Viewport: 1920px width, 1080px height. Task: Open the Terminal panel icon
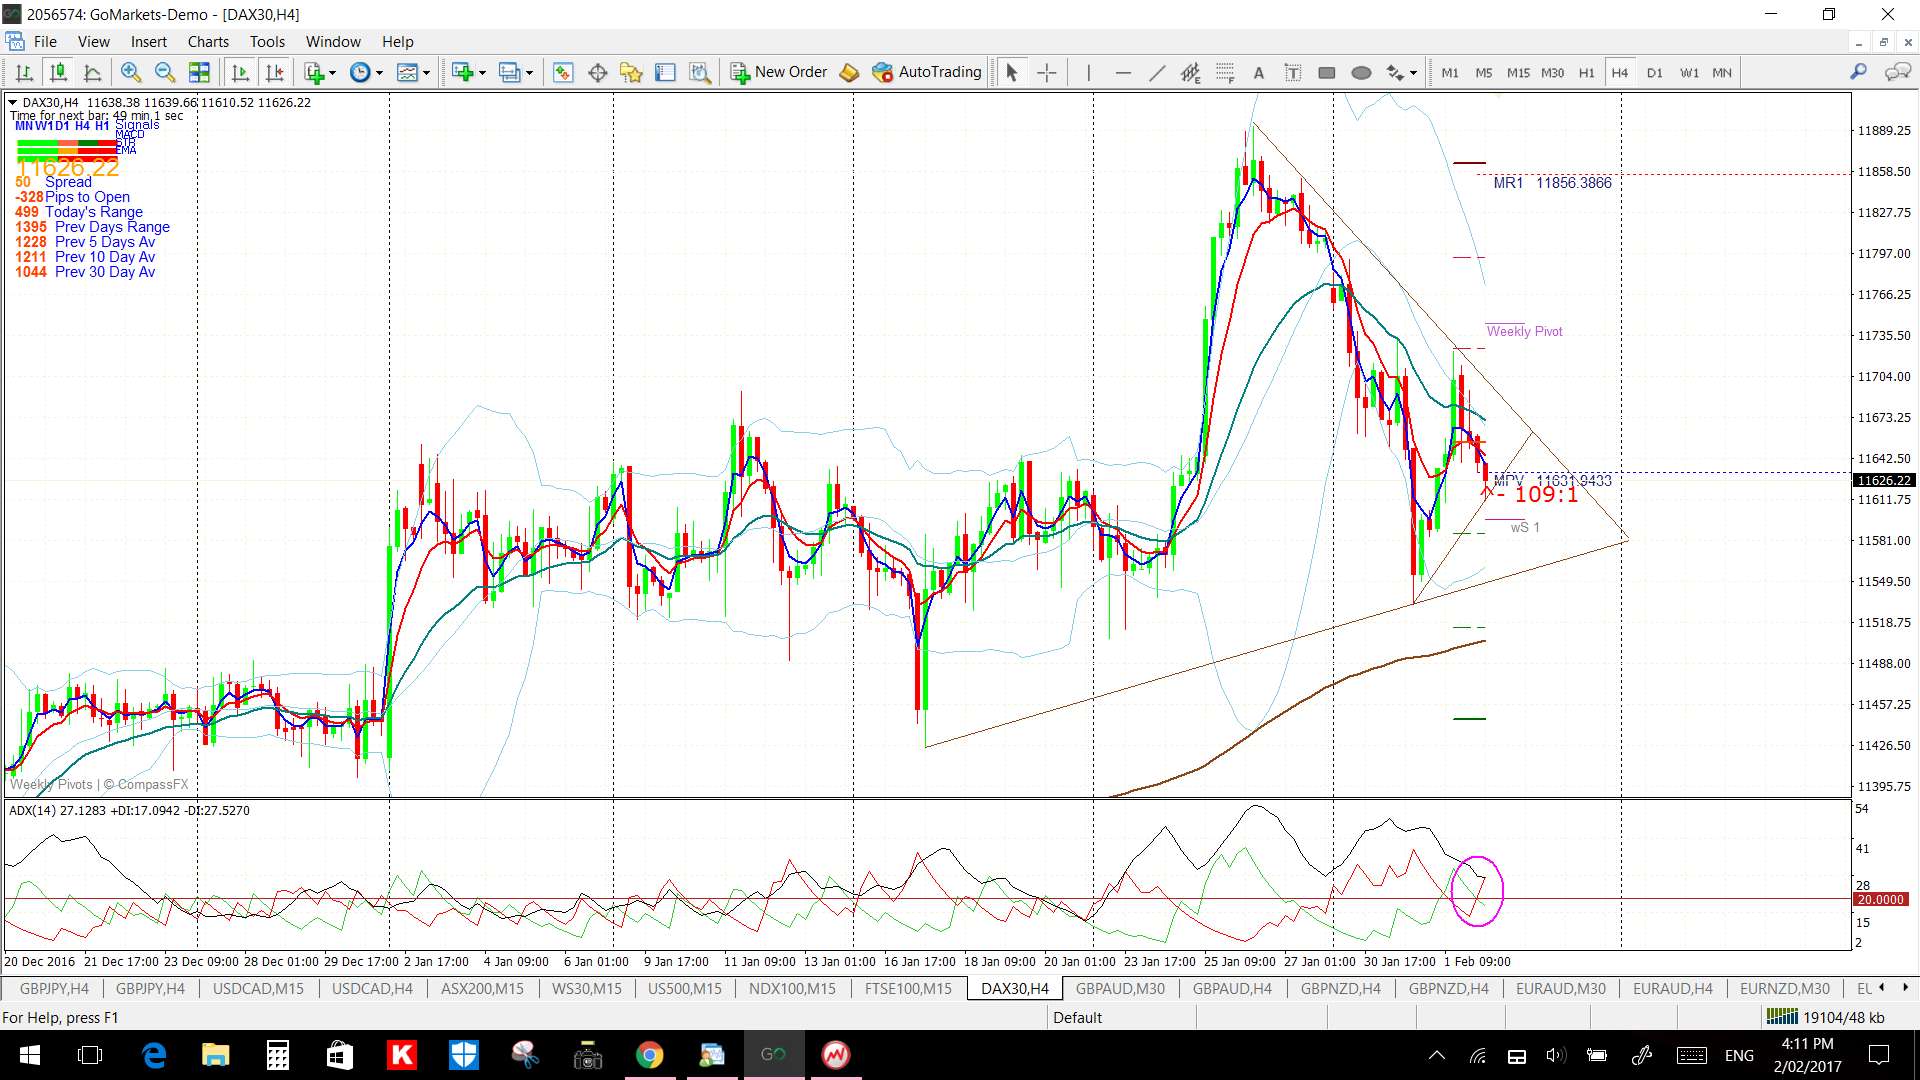tap(665, 72)
